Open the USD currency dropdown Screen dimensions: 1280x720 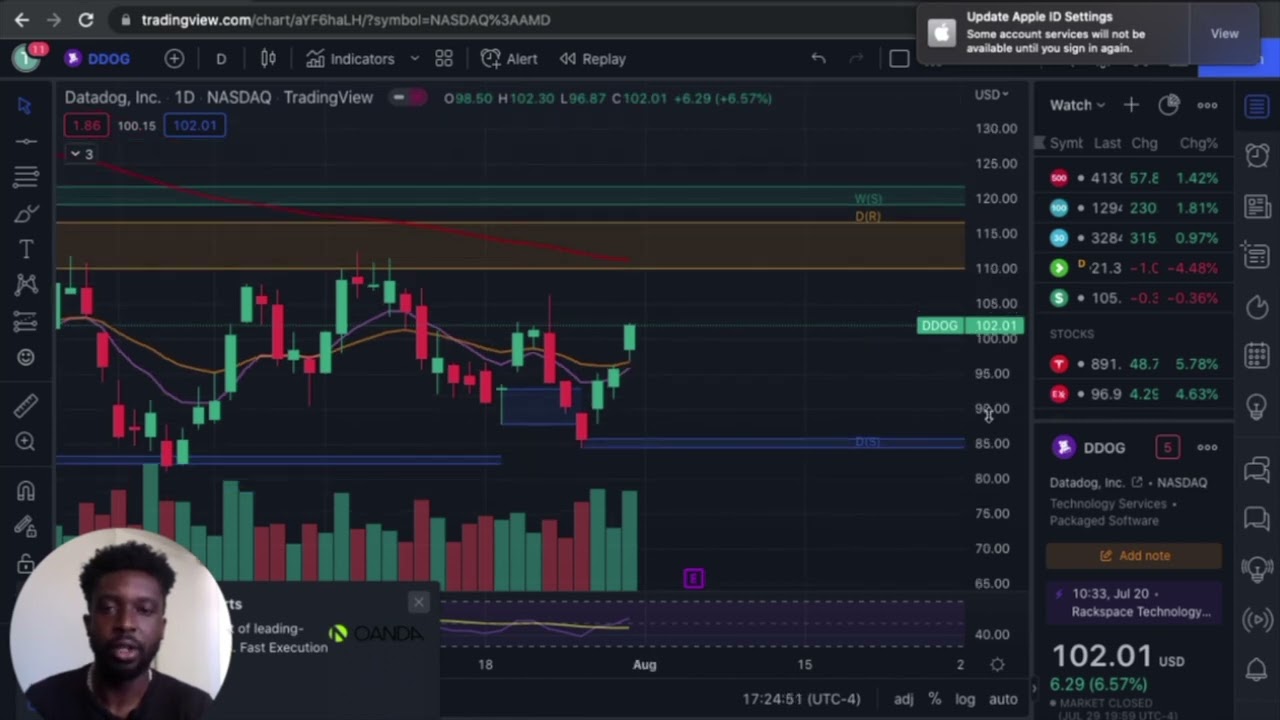click(x=992, y=94)
